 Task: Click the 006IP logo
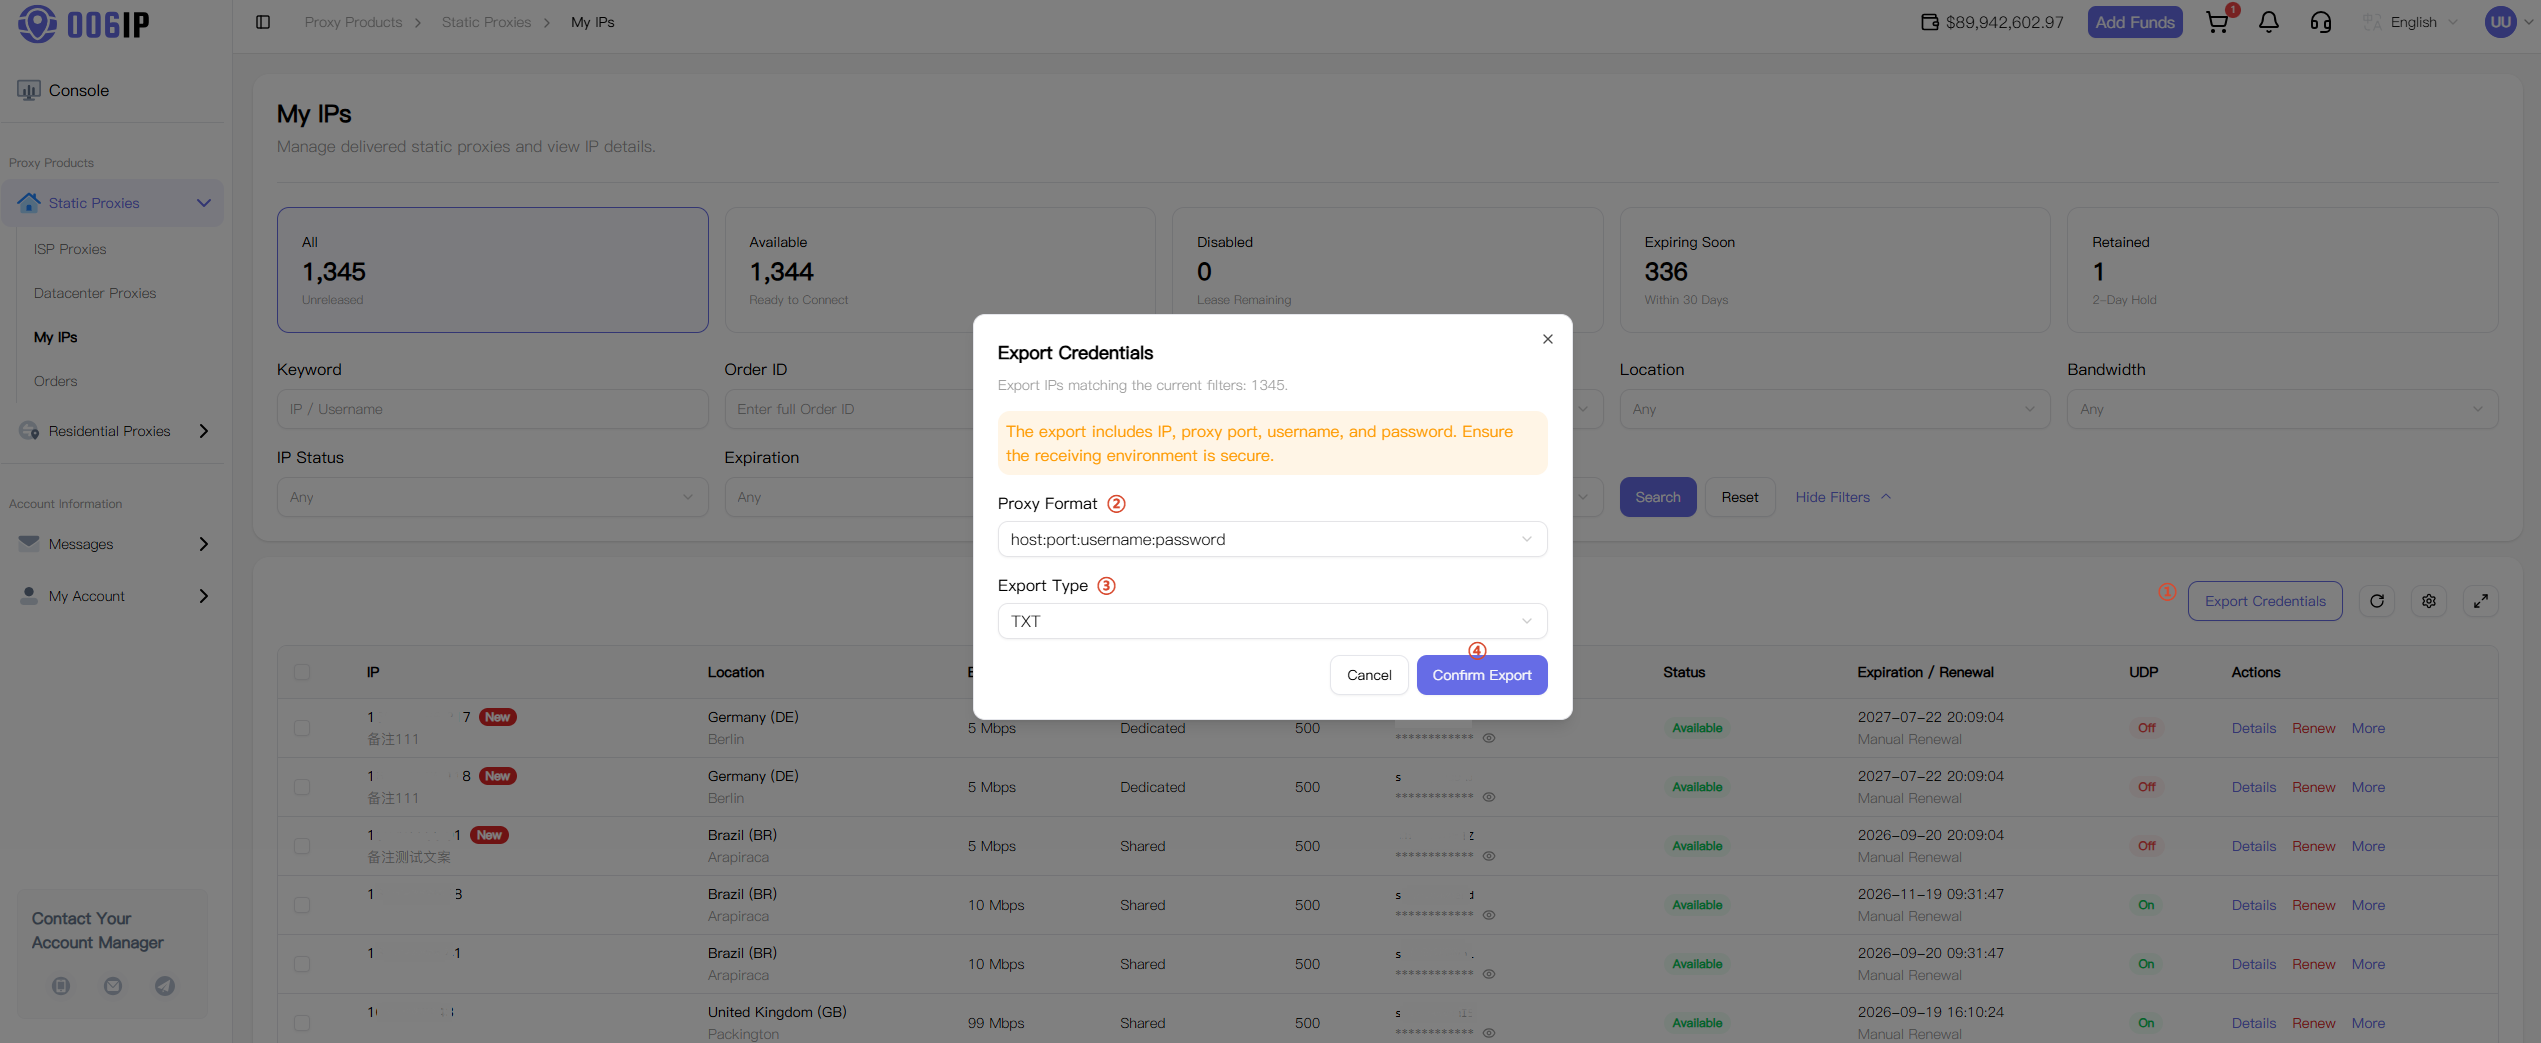tap(84, 23)
